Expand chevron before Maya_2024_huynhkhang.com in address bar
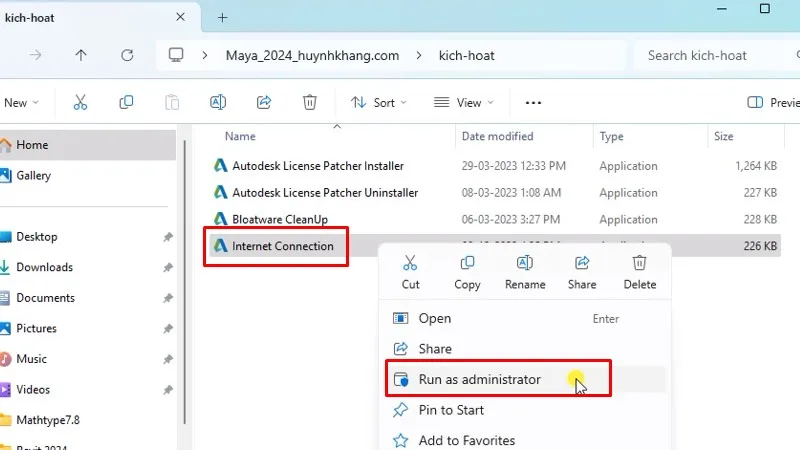The height and width of the screenshot is (450, 800). [x=205, y=55]
